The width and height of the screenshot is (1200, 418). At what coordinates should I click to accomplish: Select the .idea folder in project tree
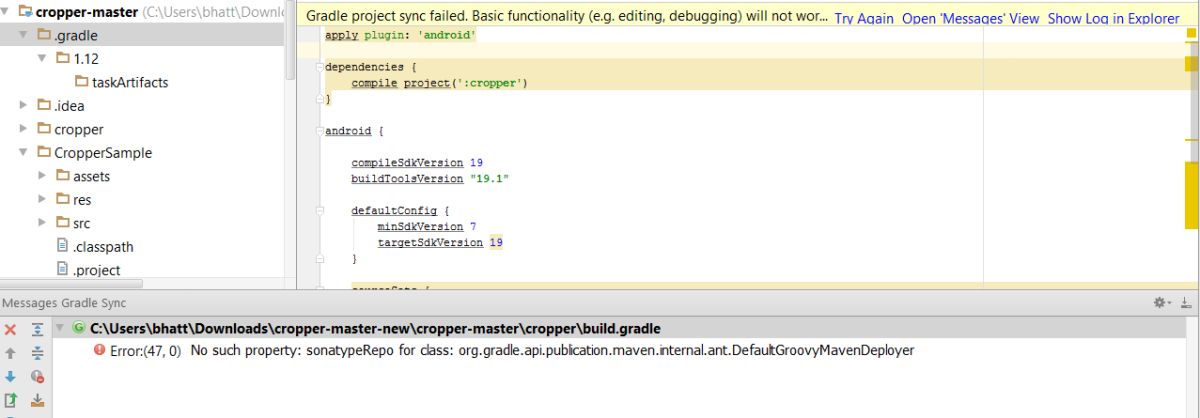(x=69, y=105)
